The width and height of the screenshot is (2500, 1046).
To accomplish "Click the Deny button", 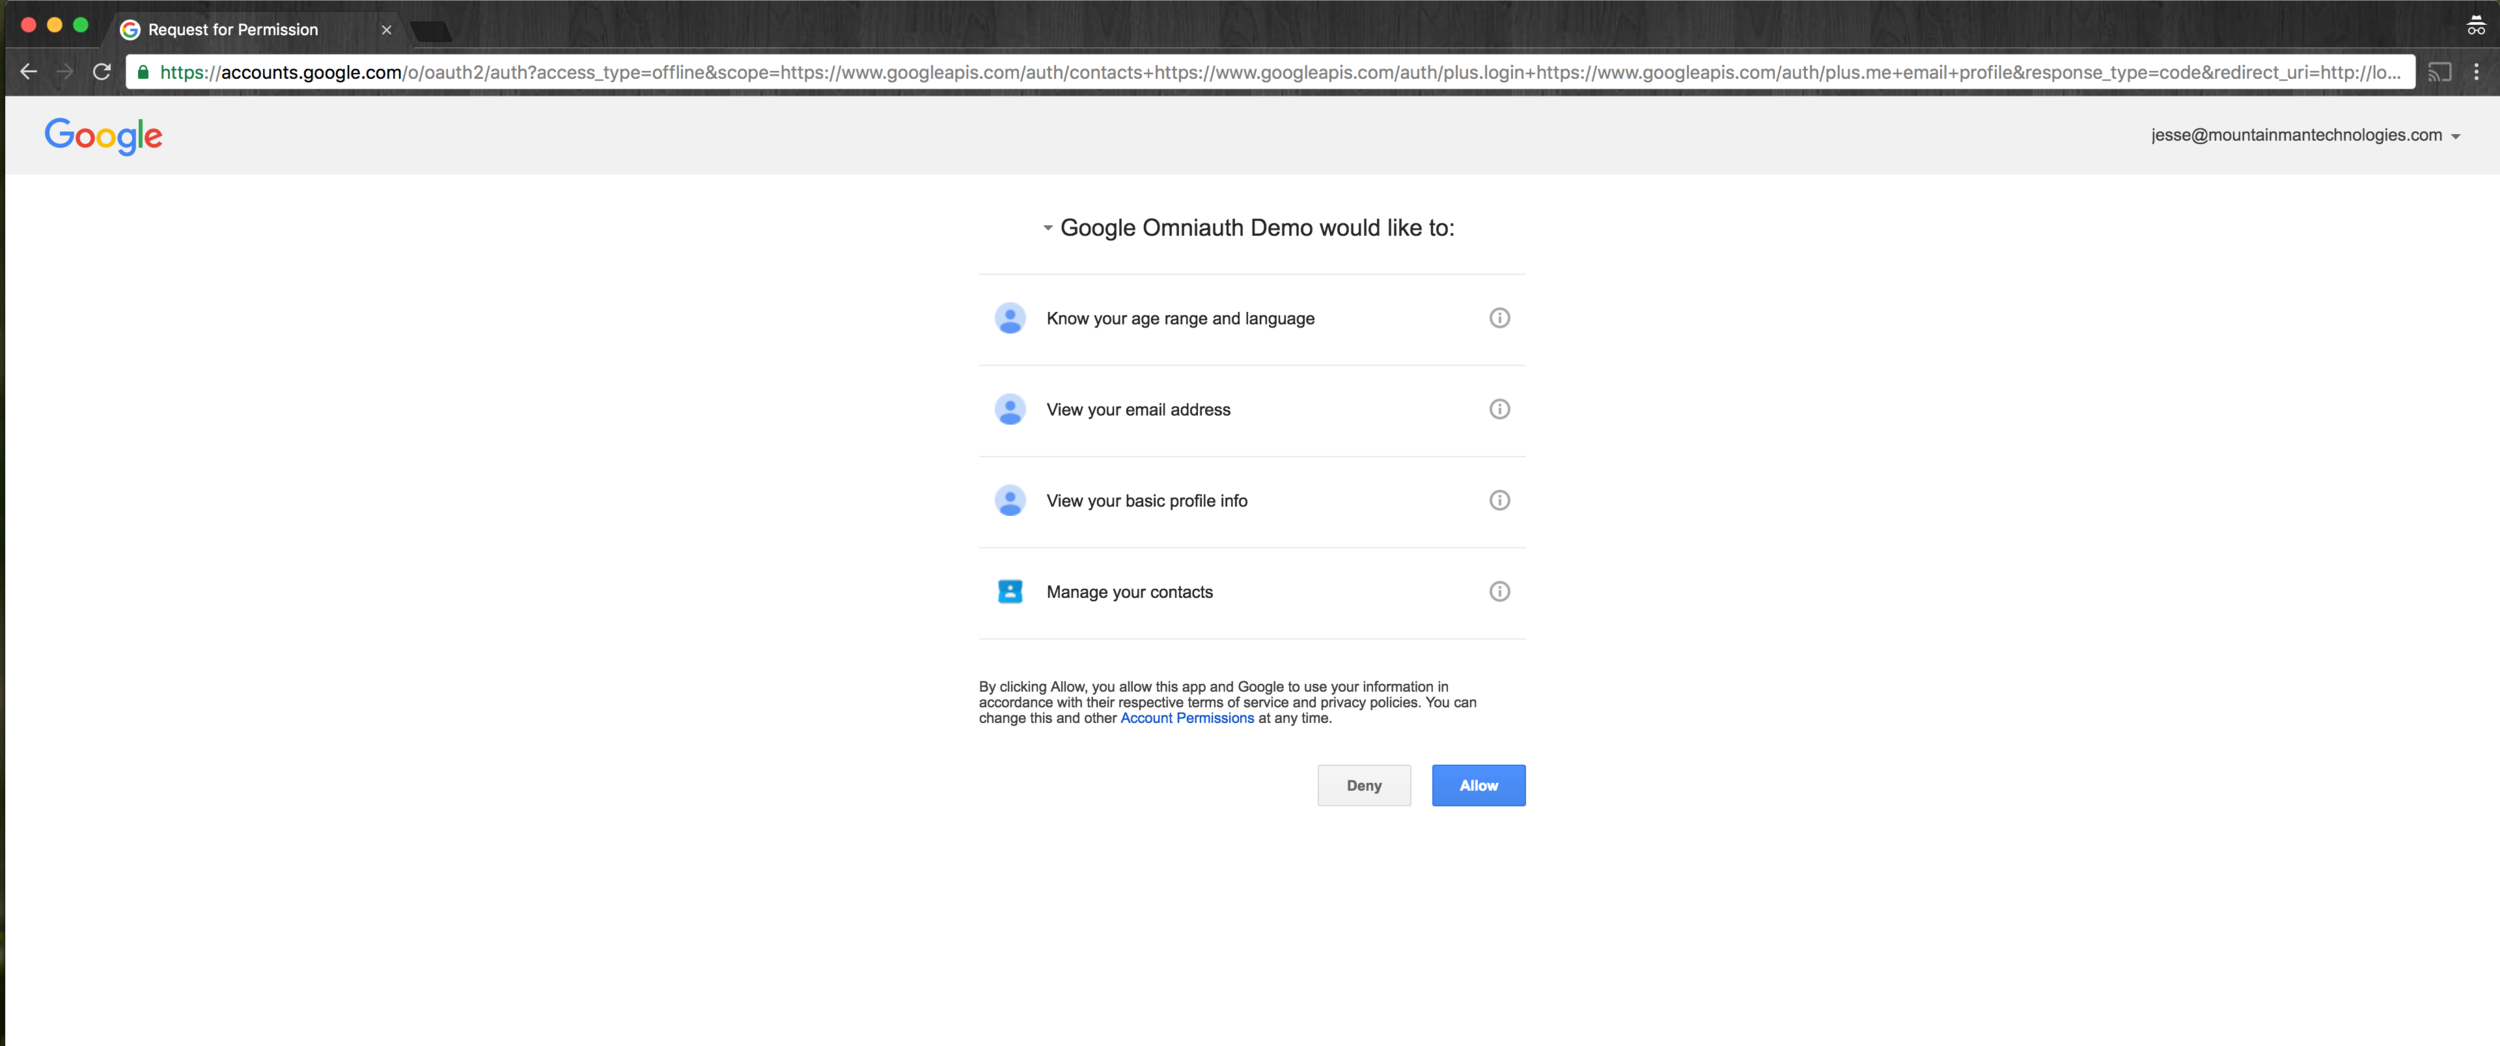I will pyautogui.click(x=1364, y=785).
